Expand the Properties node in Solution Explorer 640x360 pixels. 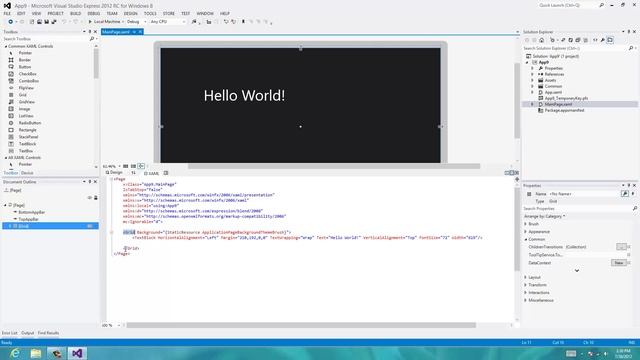532,68
